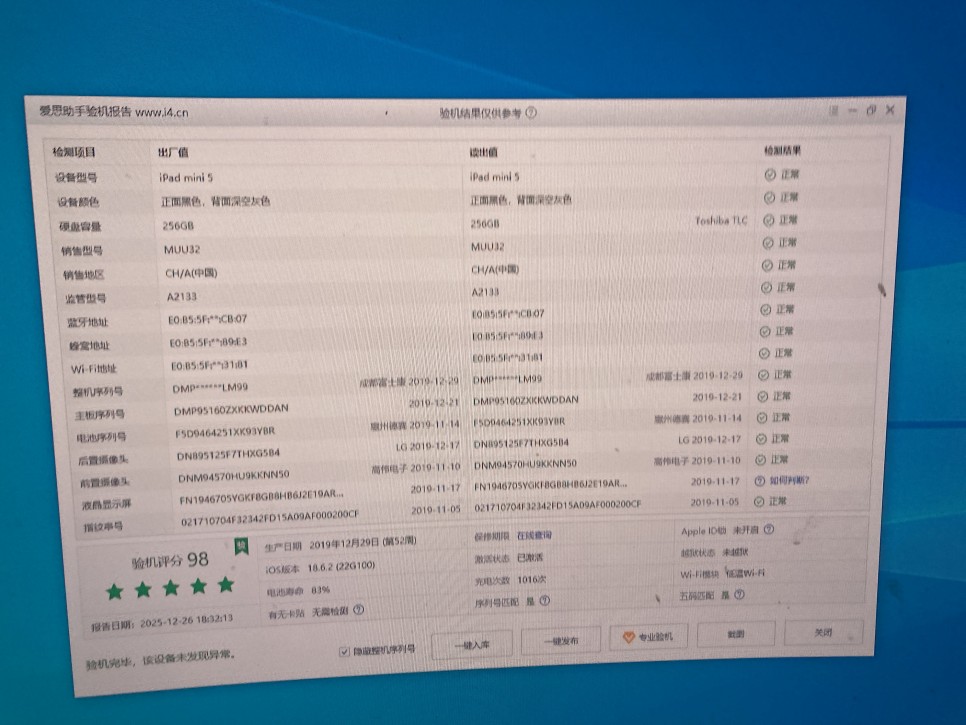The height and width of the screenshot is (725, 966).
Task: Click help icon beside 验机结果仅供参考 title
Action: point(531,113)
